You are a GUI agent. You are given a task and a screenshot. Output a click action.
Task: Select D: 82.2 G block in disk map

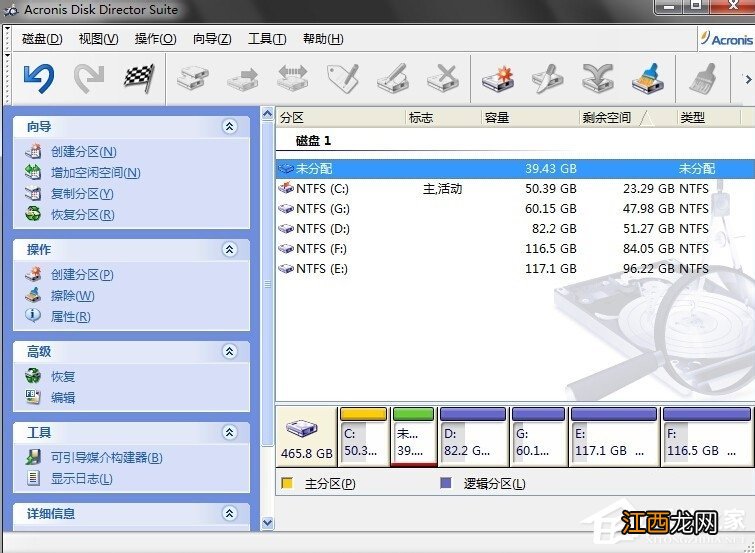tap(473, 436)
